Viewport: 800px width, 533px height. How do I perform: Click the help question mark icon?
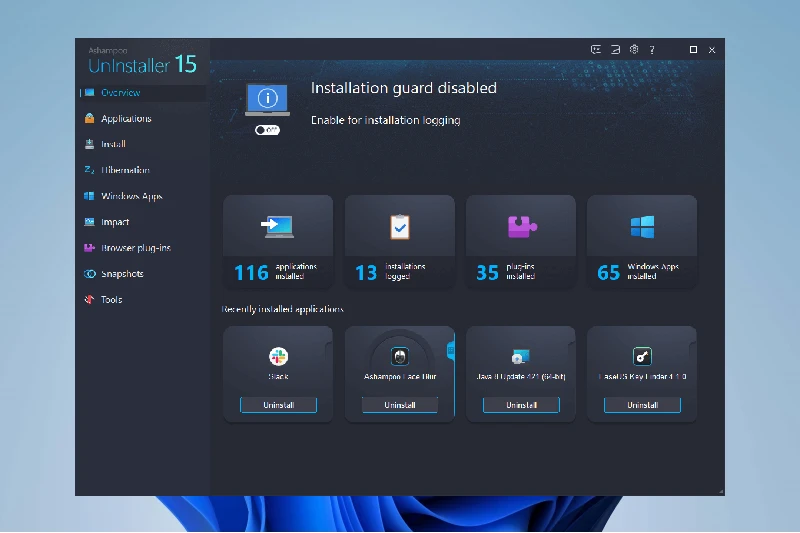click(652, 49)
